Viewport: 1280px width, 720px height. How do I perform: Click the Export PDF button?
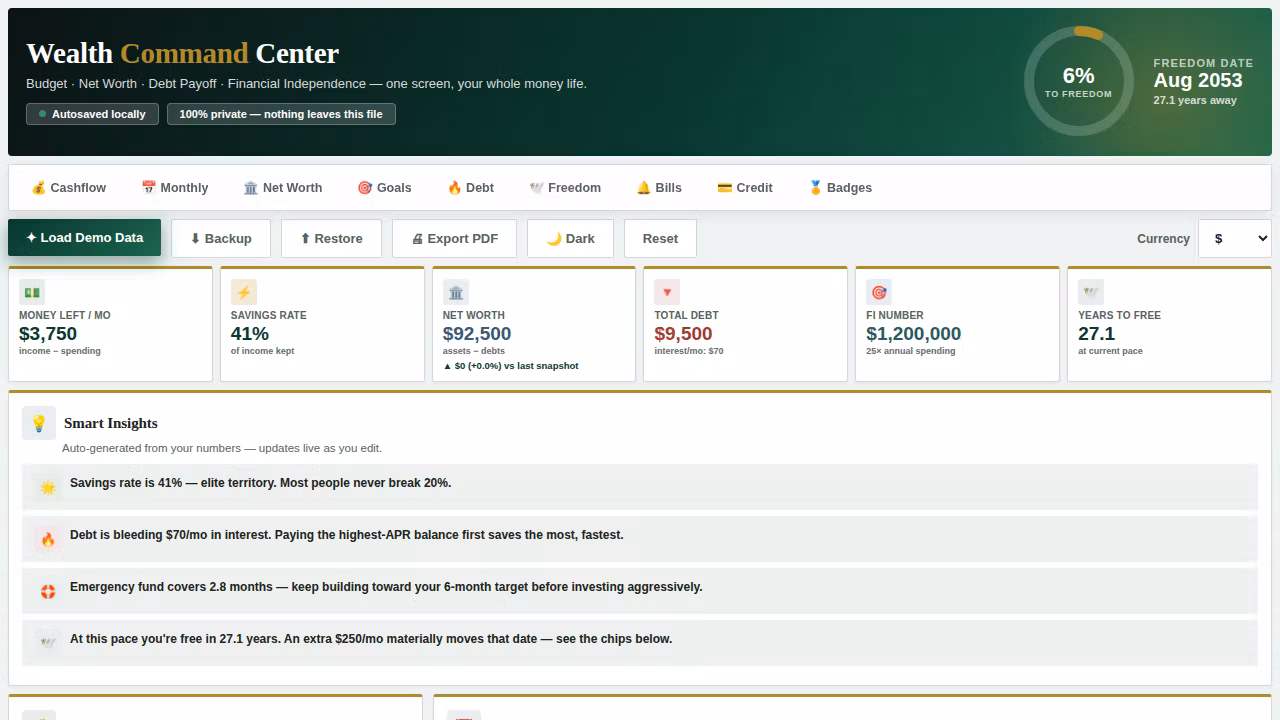click(455, 239)
